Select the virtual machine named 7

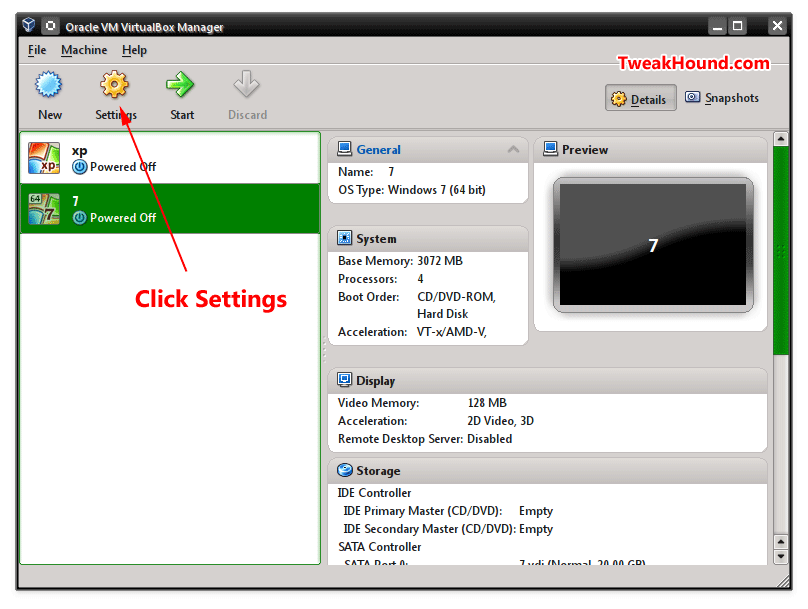(170, 209)
